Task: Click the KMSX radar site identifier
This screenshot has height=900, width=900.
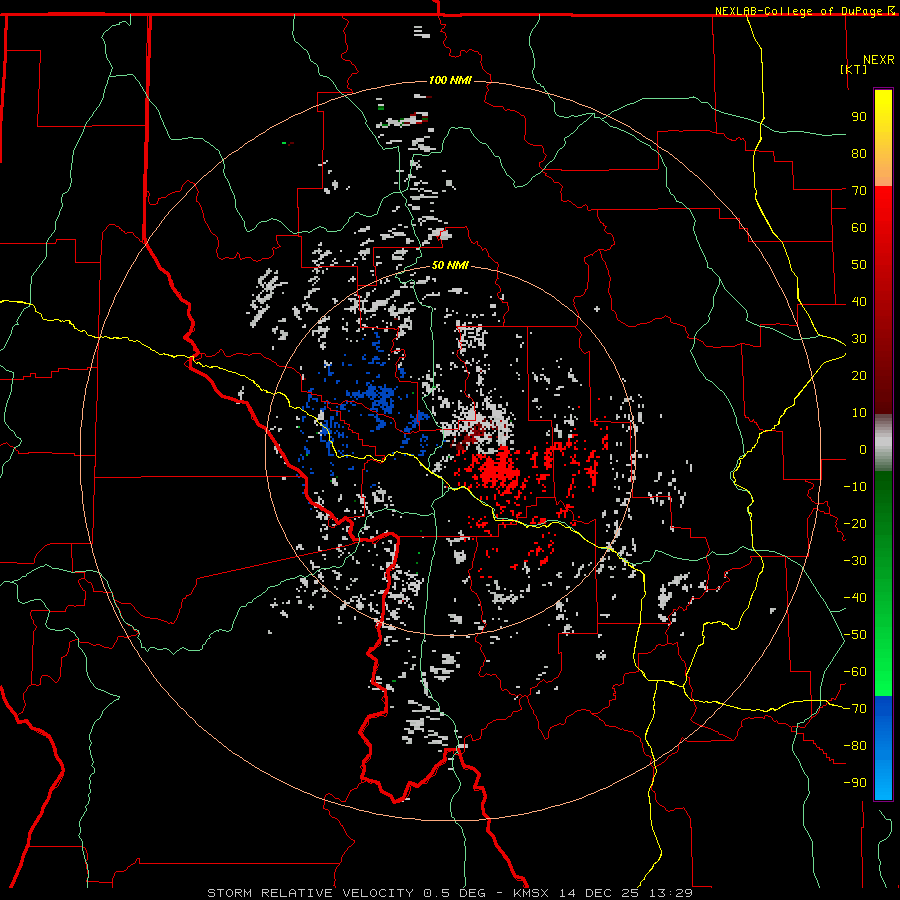Action: (532, 893)
